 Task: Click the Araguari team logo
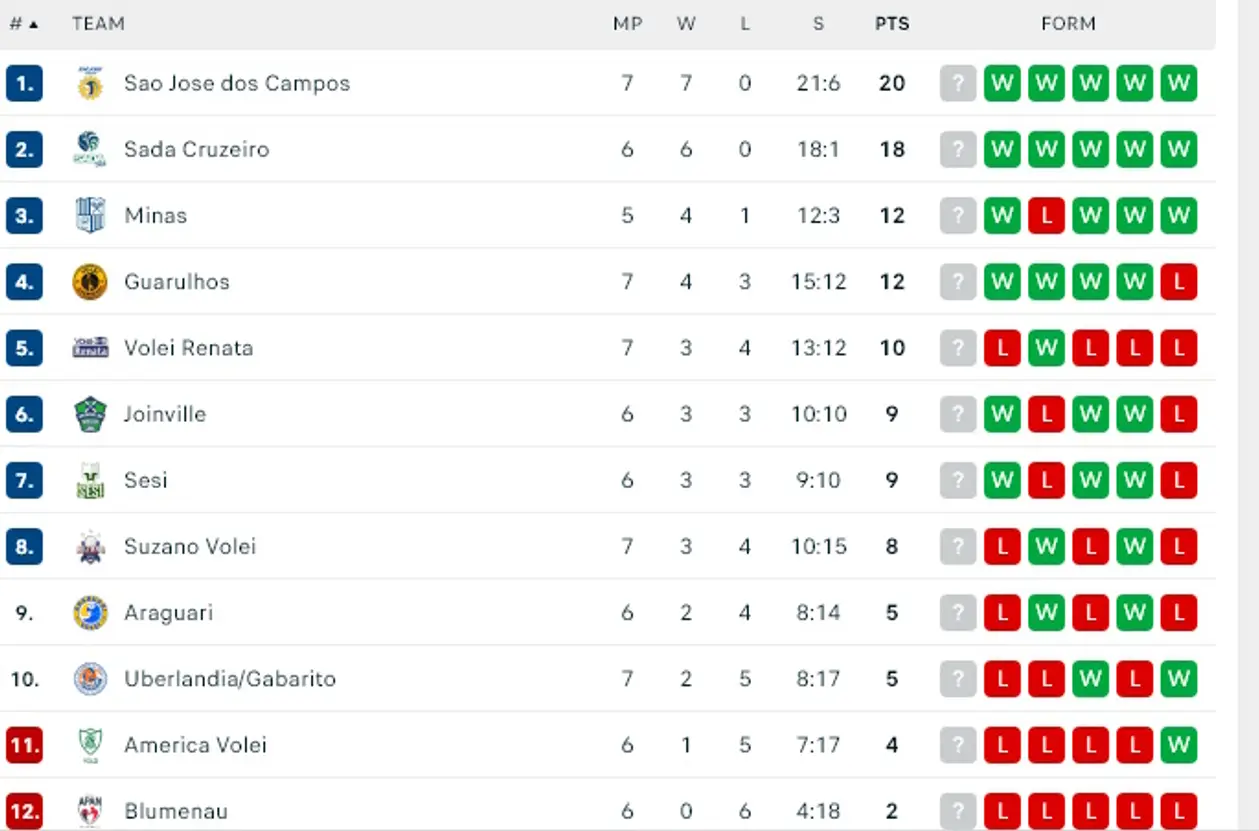click(x=90, y=613)
